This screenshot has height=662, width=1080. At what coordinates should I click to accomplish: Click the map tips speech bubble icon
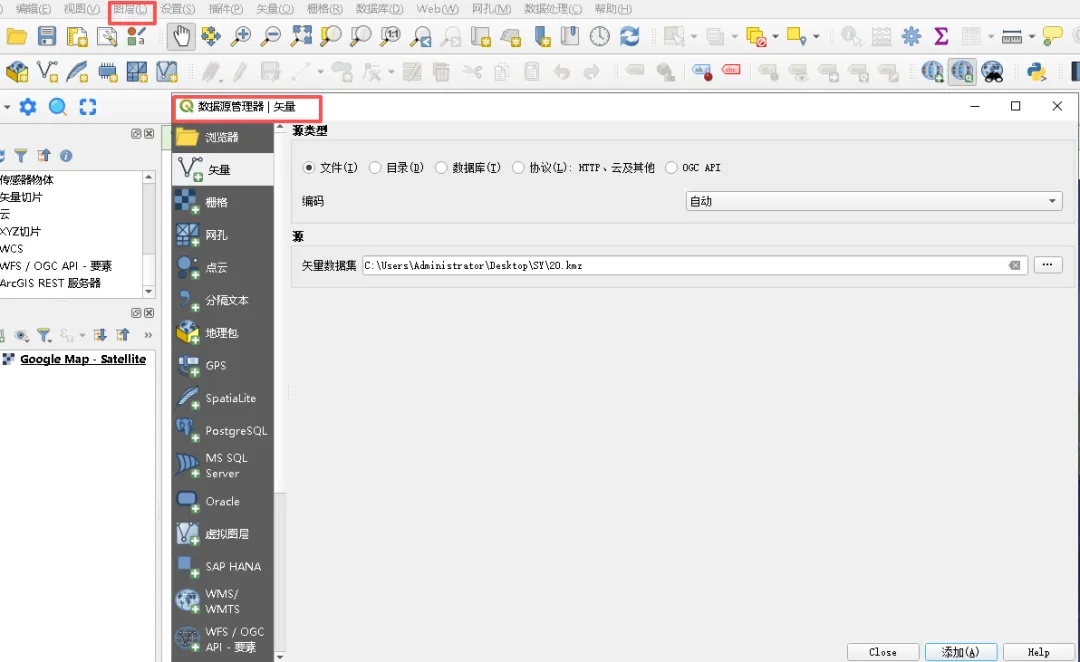pyautogui.click(x=1052, y=36)
